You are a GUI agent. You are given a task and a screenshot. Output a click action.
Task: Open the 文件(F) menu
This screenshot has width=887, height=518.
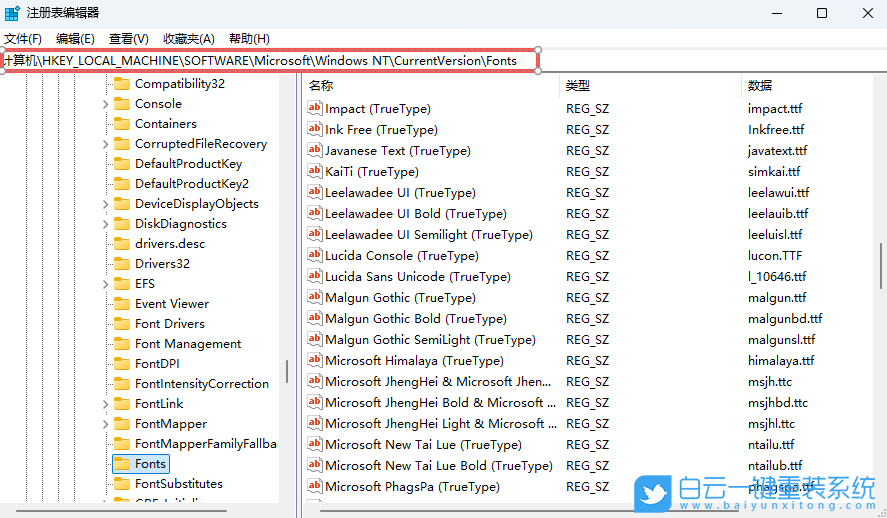(23, 38)
